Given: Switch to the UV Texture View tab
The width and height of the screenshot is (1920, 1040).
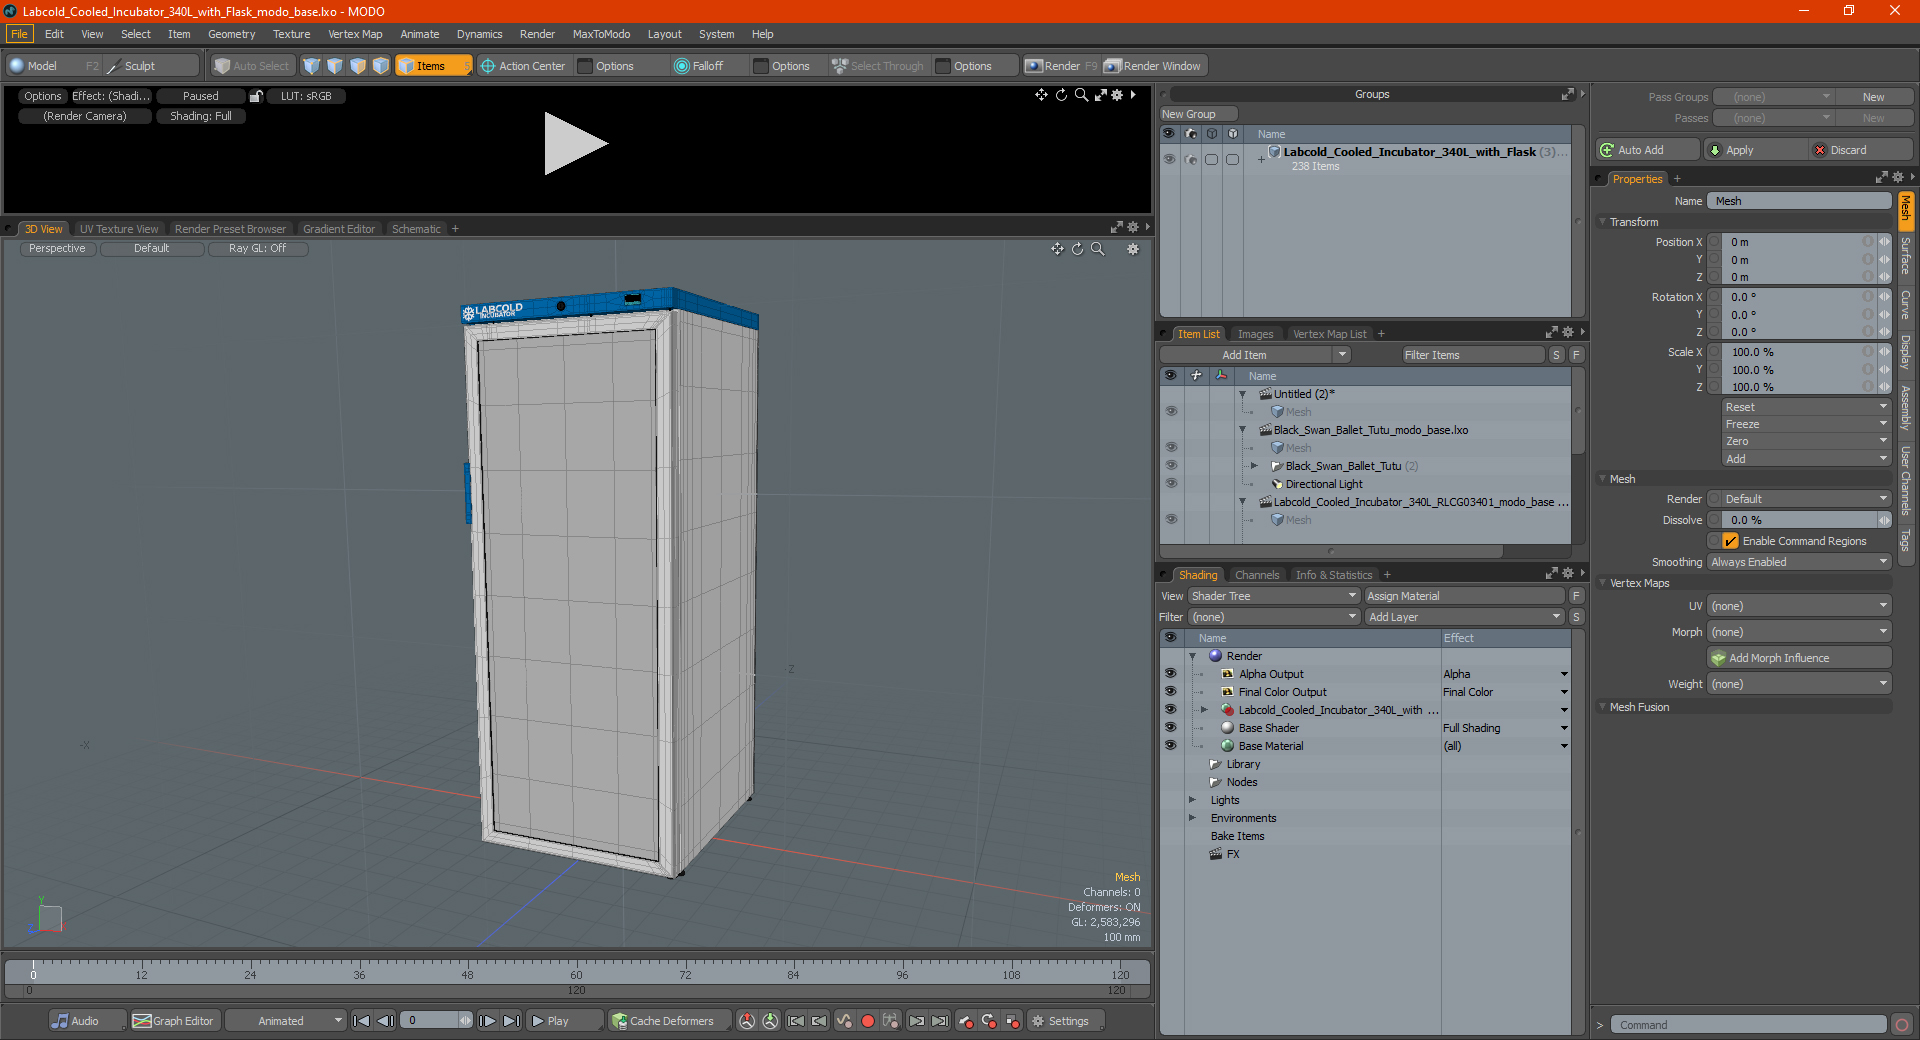Looking at the screenshot, I should (x=119, y=229).
